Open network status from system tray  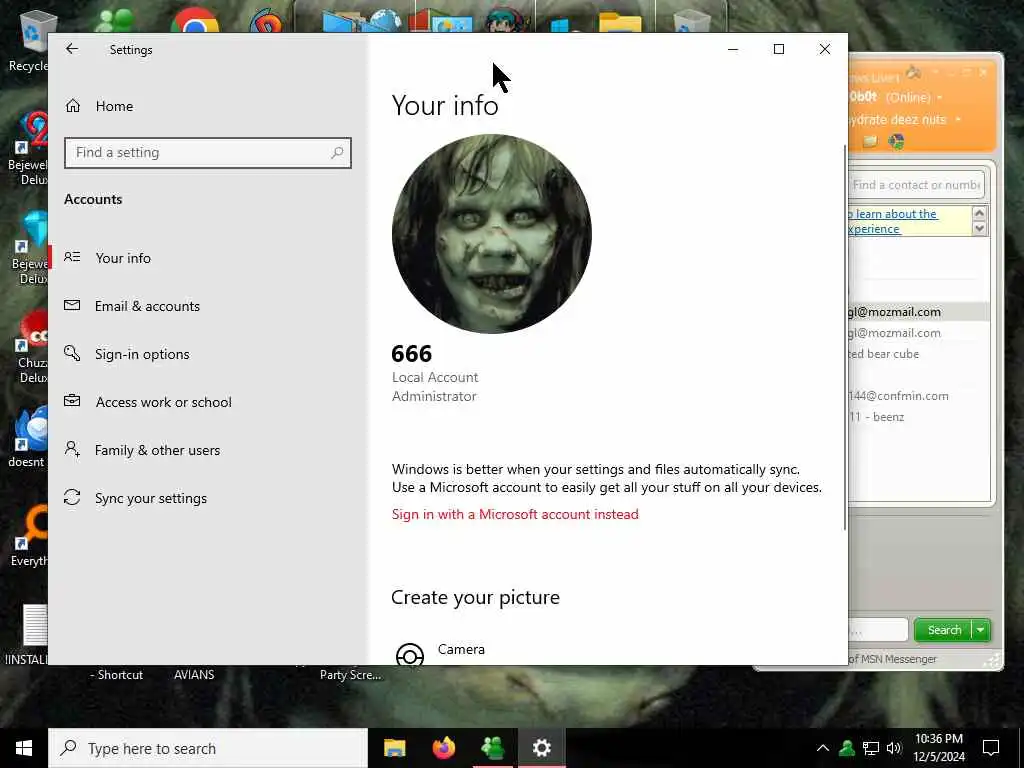tap(871, 748)
